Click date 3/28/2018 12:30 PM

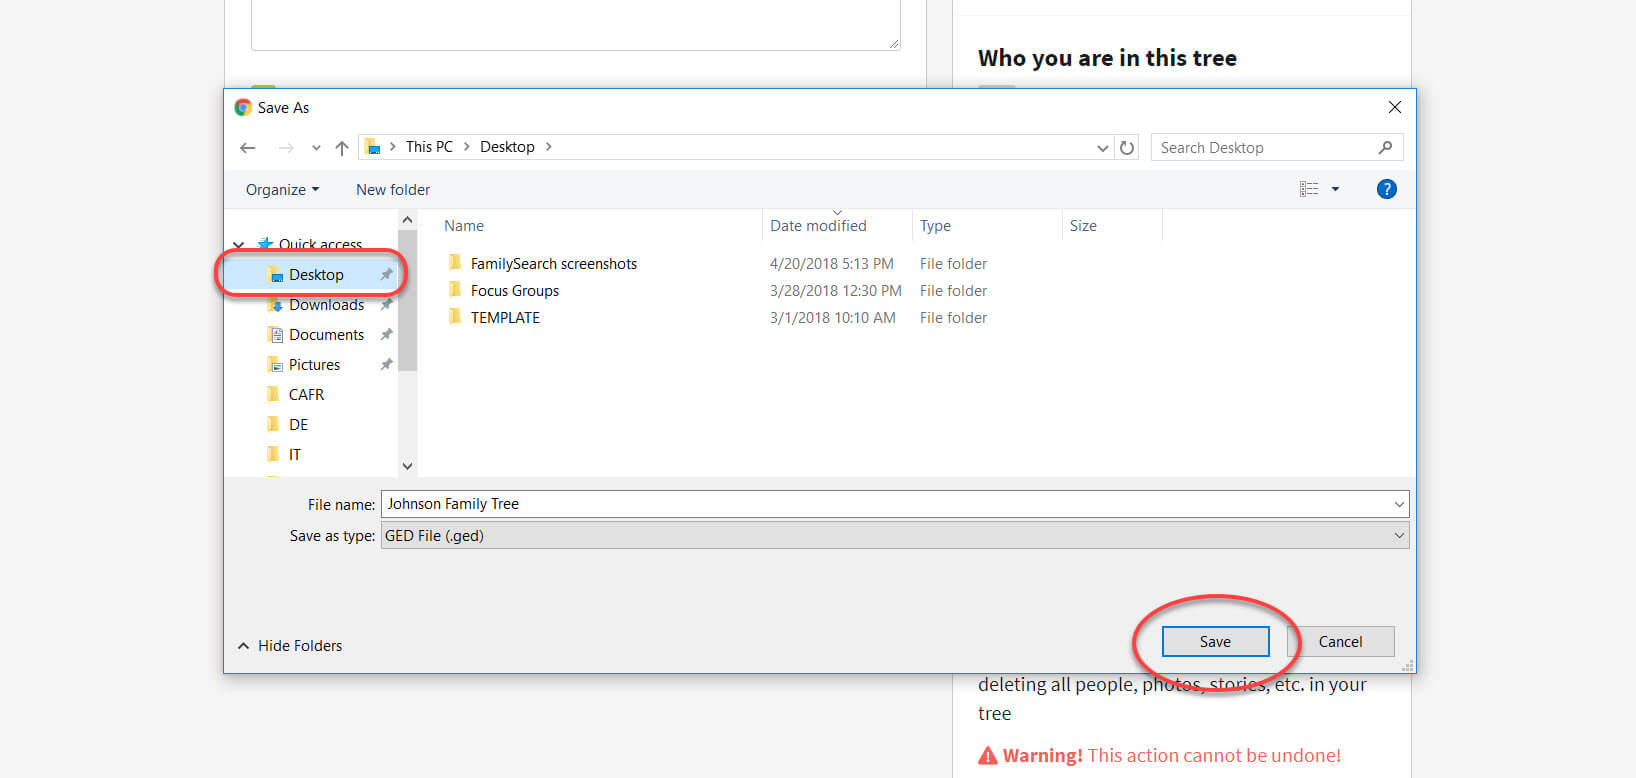click(x=835, y=291)
